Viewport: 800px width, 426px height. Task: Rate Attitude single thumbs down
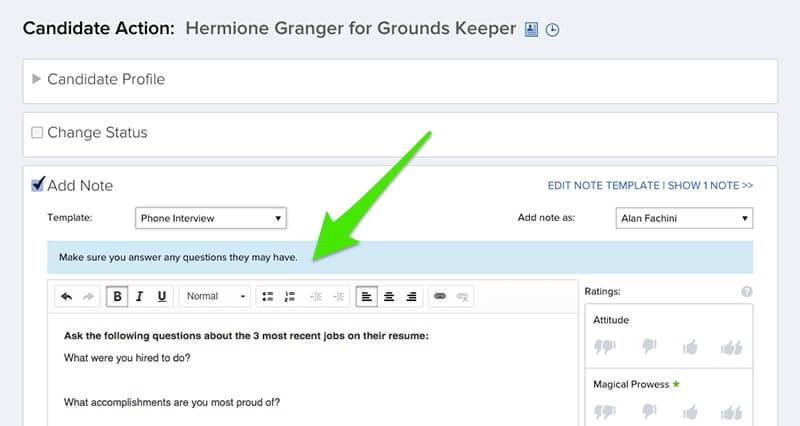tap(649, 346)
